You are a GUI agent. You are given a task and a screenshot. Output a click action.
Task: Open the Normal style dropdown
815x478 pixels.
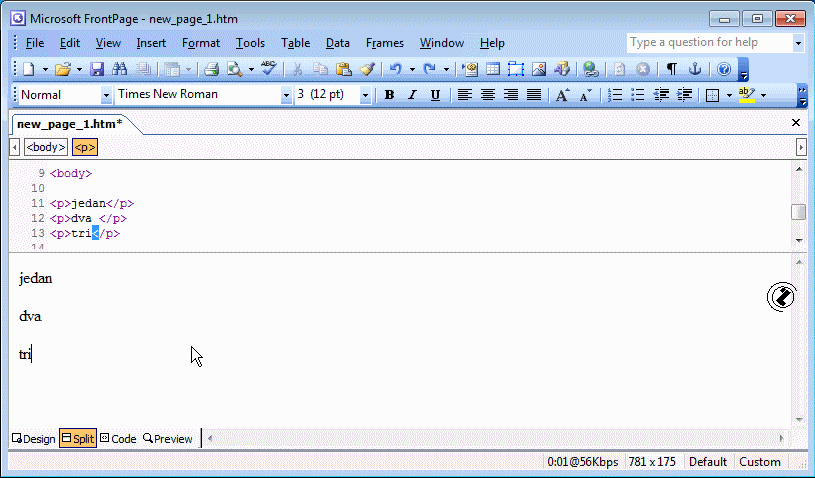point(106,95)
